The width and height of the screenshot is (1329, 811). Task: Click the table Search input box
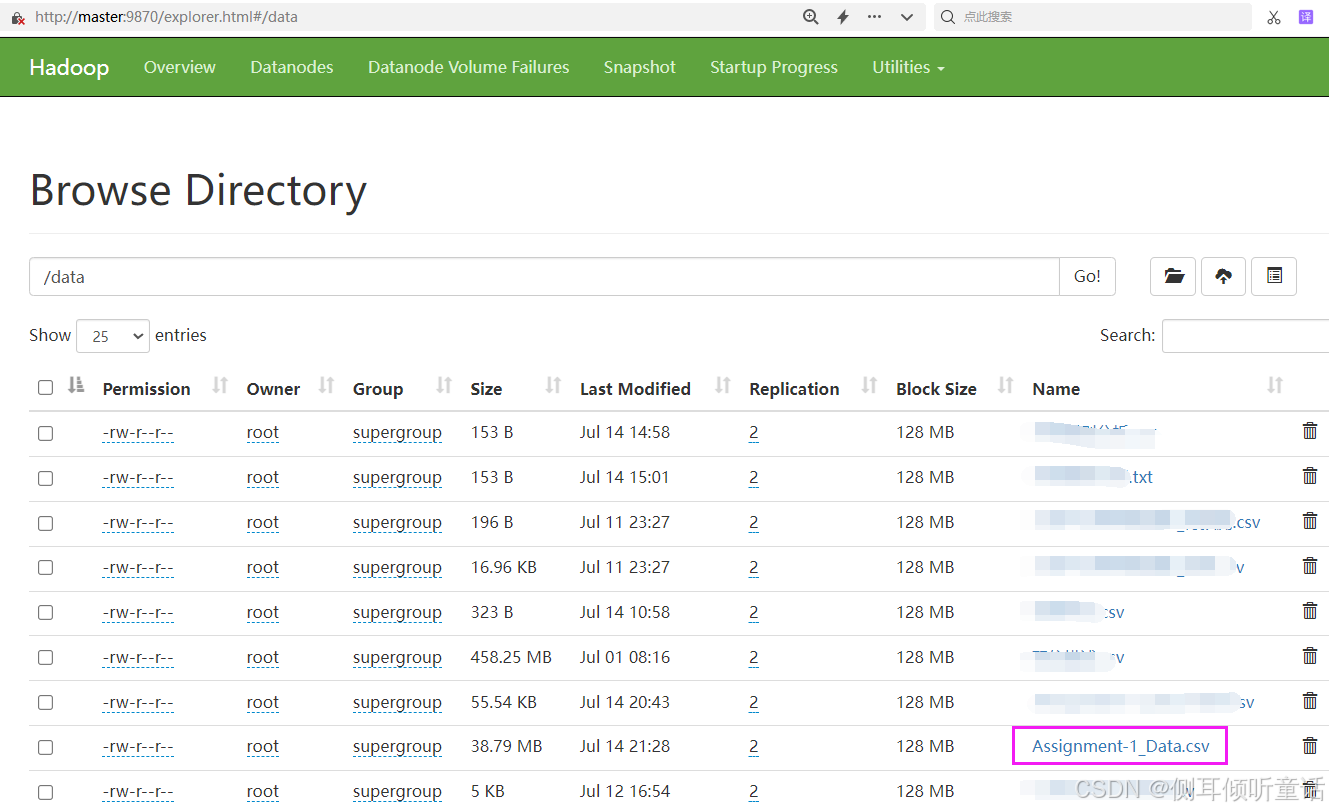[x=1245, y=336]
